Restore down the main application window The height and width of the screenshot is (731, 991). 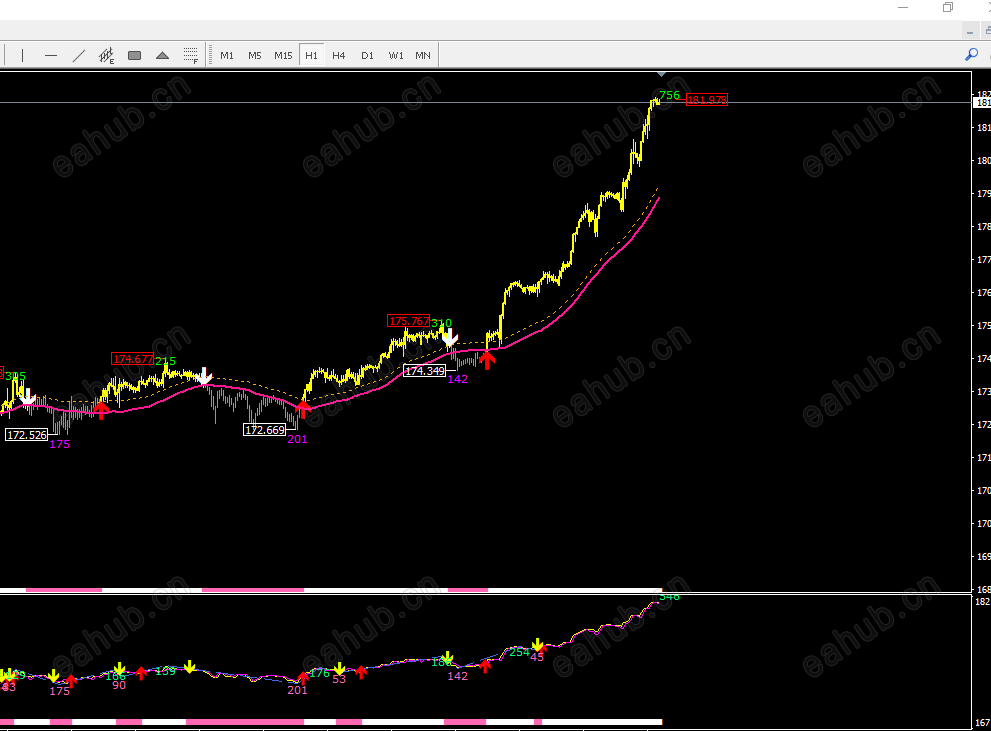(x=947, y=8)
